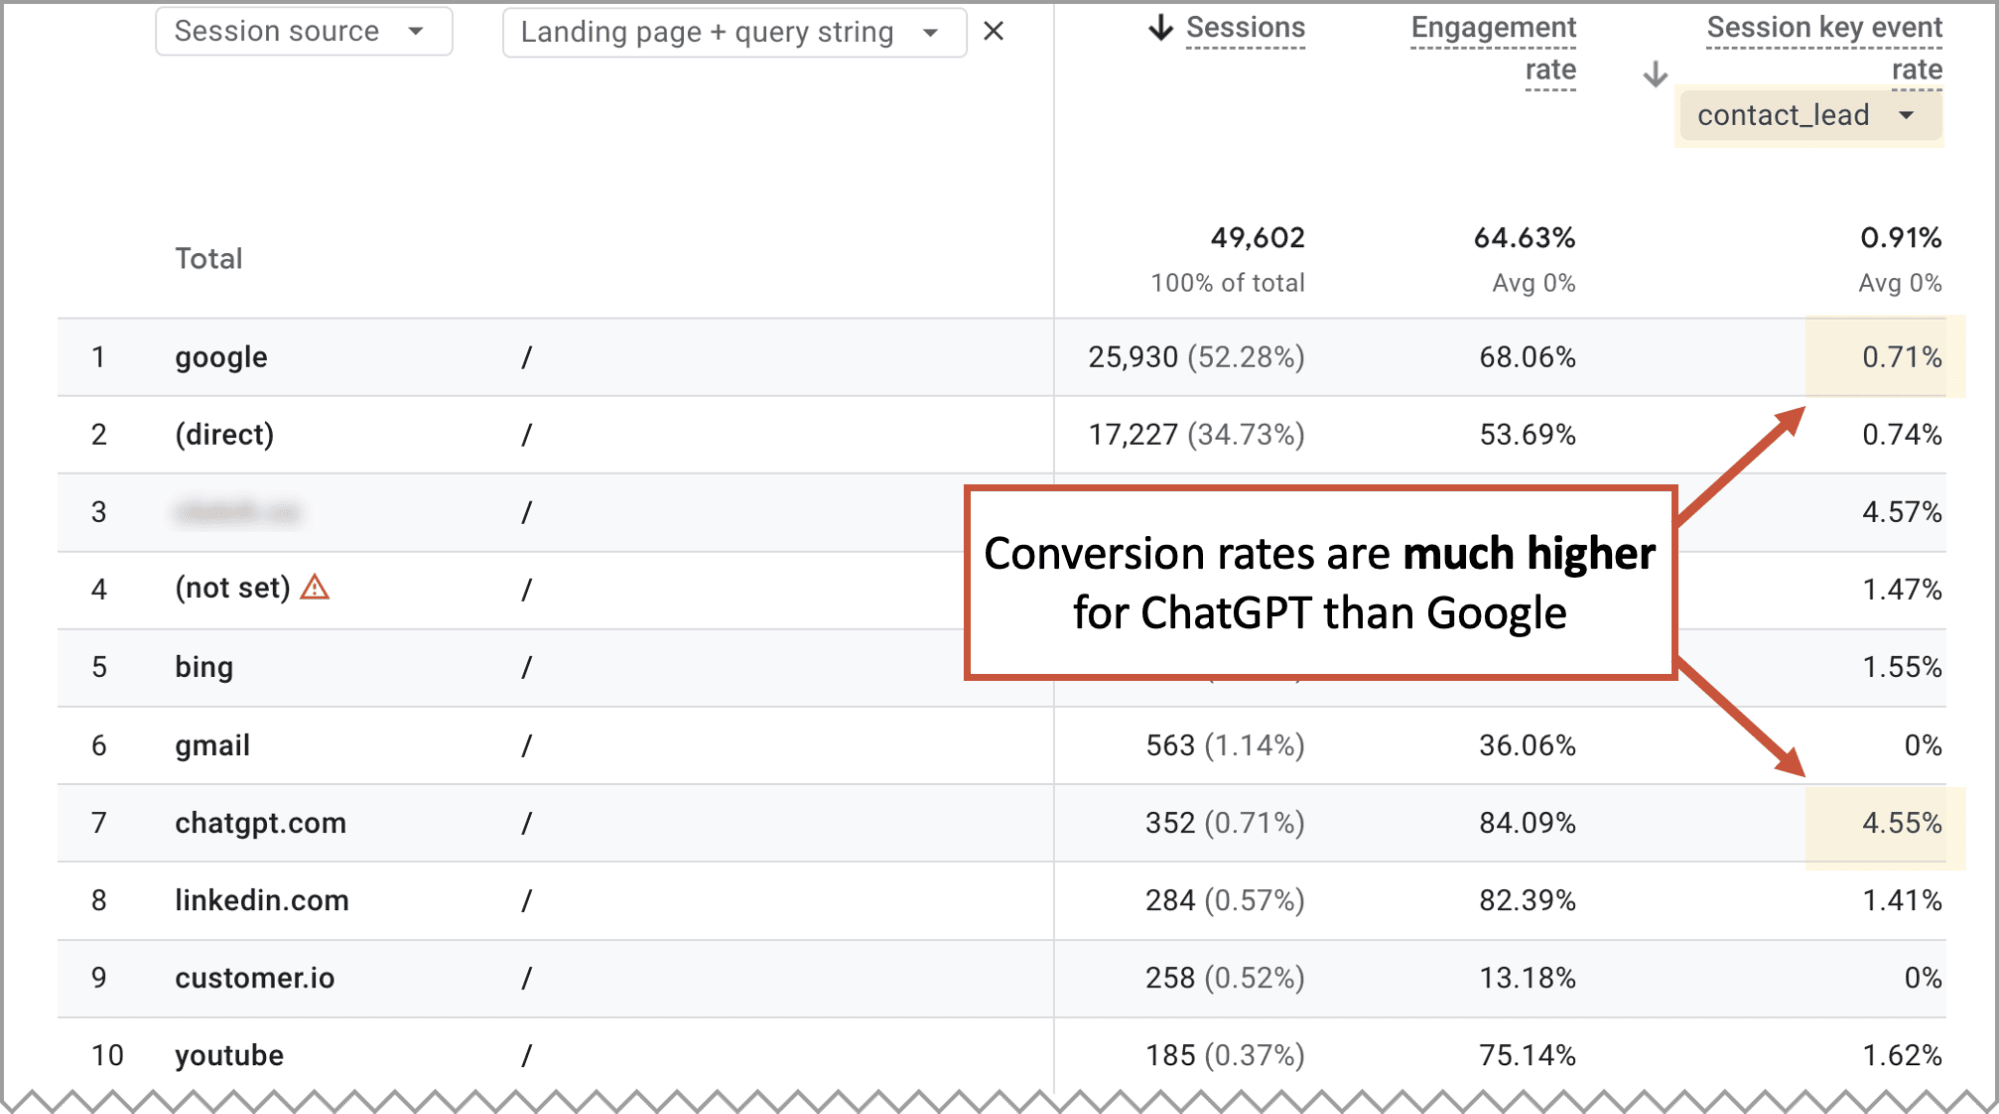
Task: Click the warning icon next to (not set)
Action: click(x=315, y=587)
